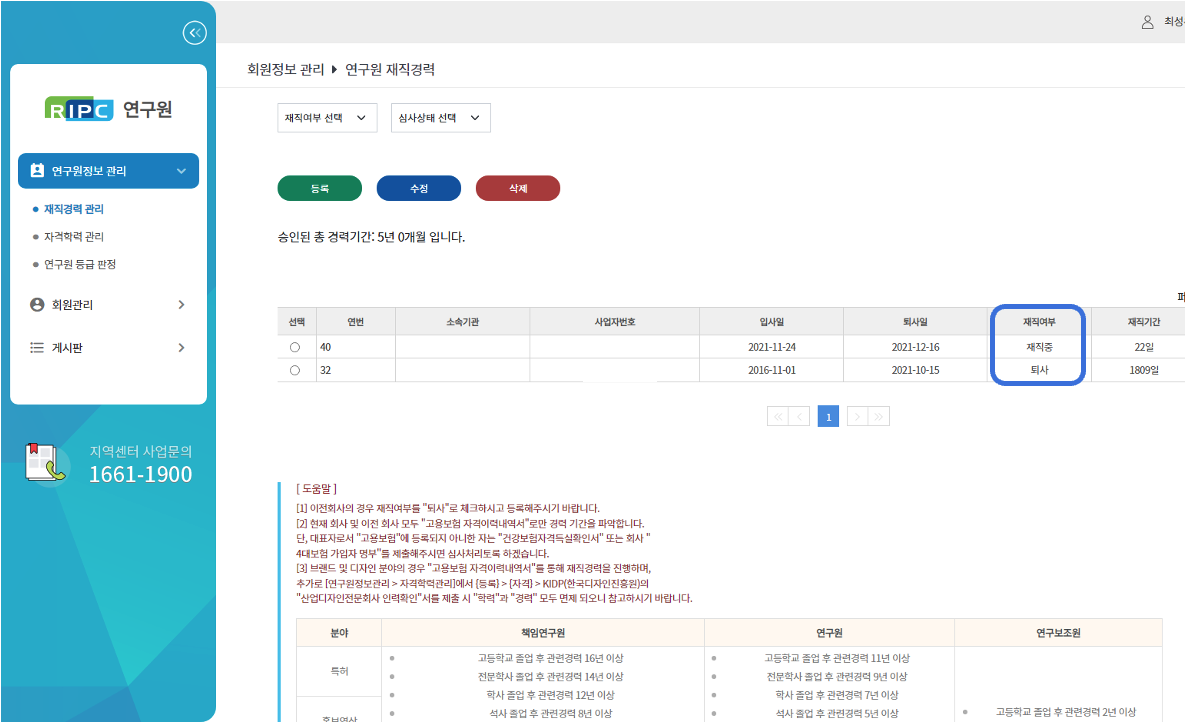Click the 게시판 list icon

37,348
